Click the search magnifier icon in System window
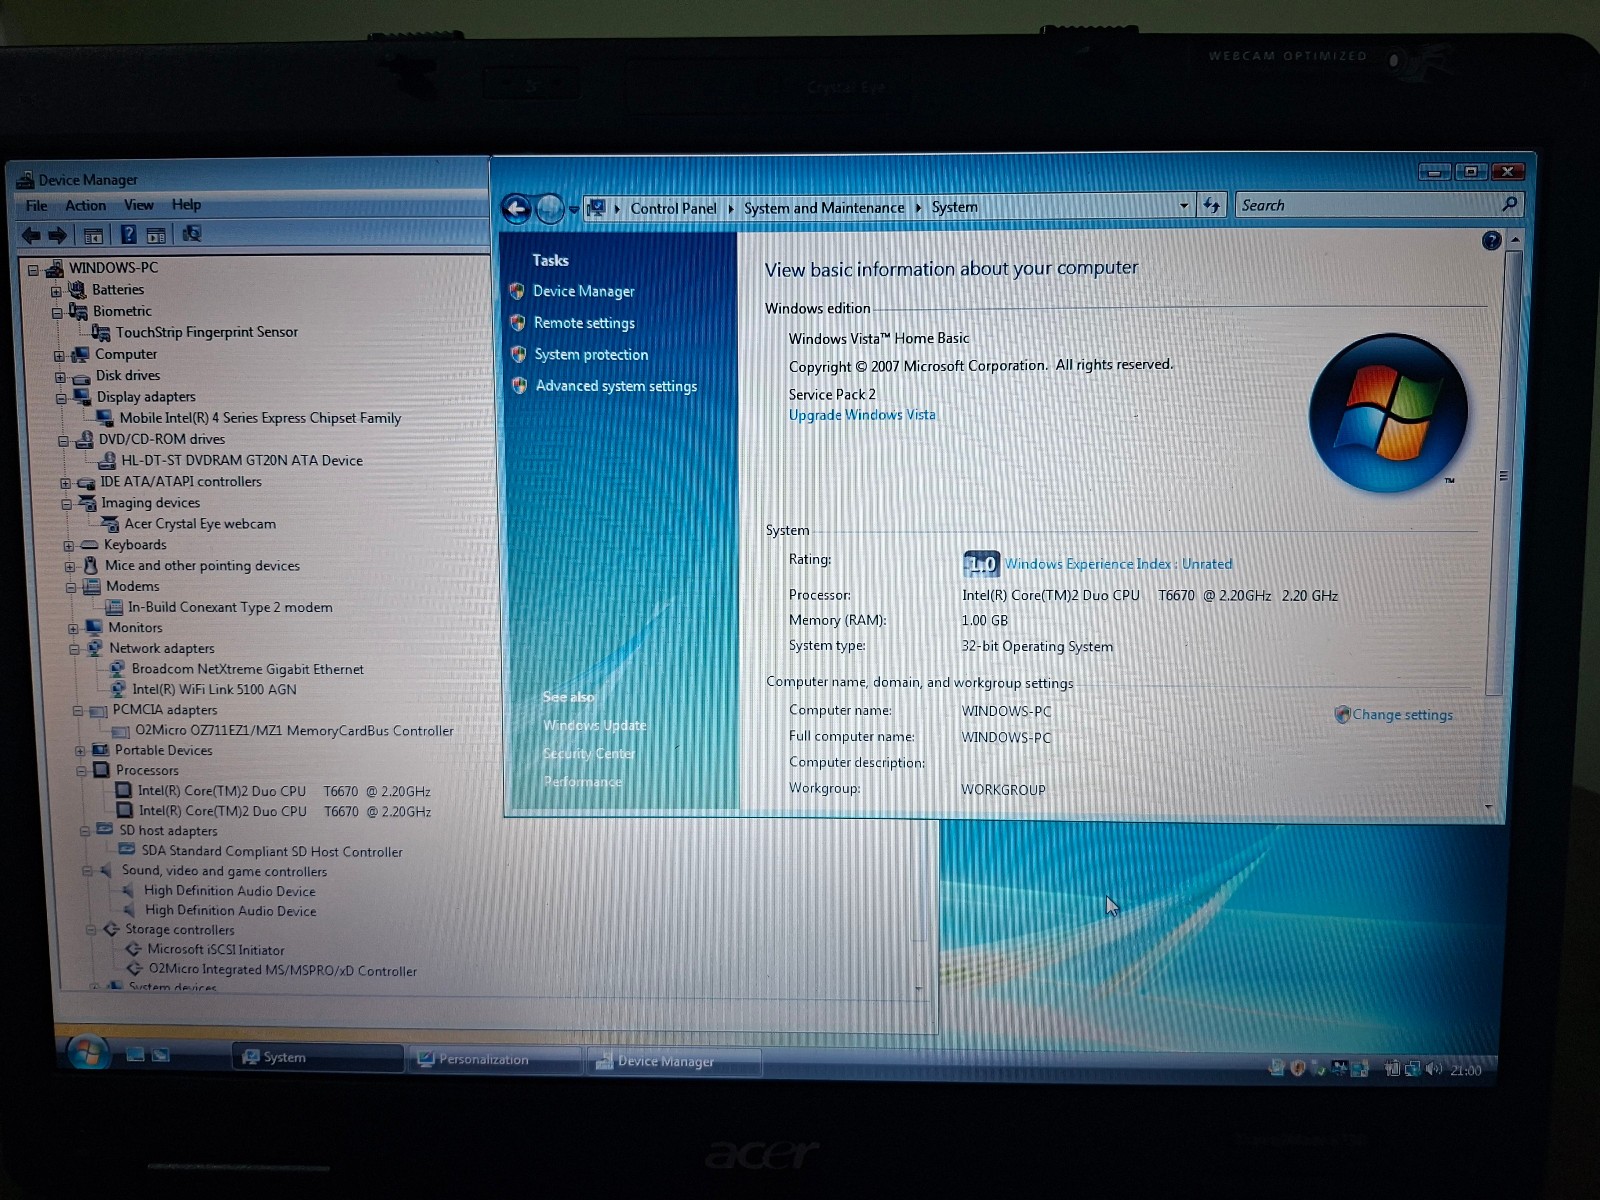 [x=1509, y=204]
